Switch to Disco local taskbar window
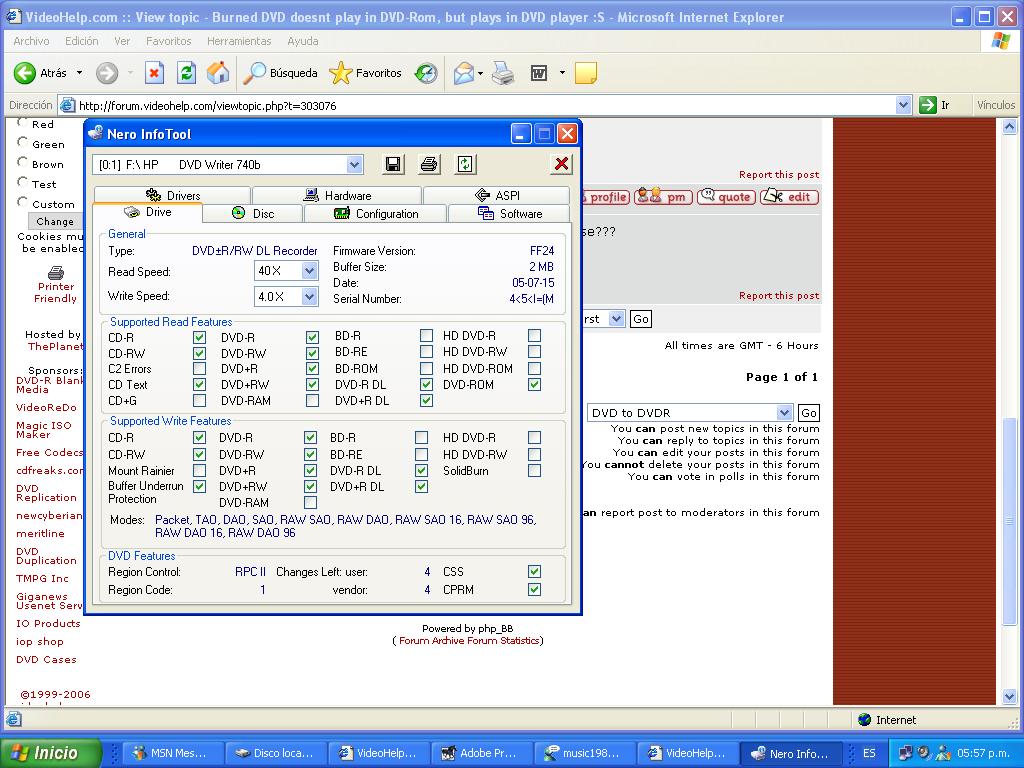The width and height of the screenshot is (1024, 768). [x=275, y=753]
